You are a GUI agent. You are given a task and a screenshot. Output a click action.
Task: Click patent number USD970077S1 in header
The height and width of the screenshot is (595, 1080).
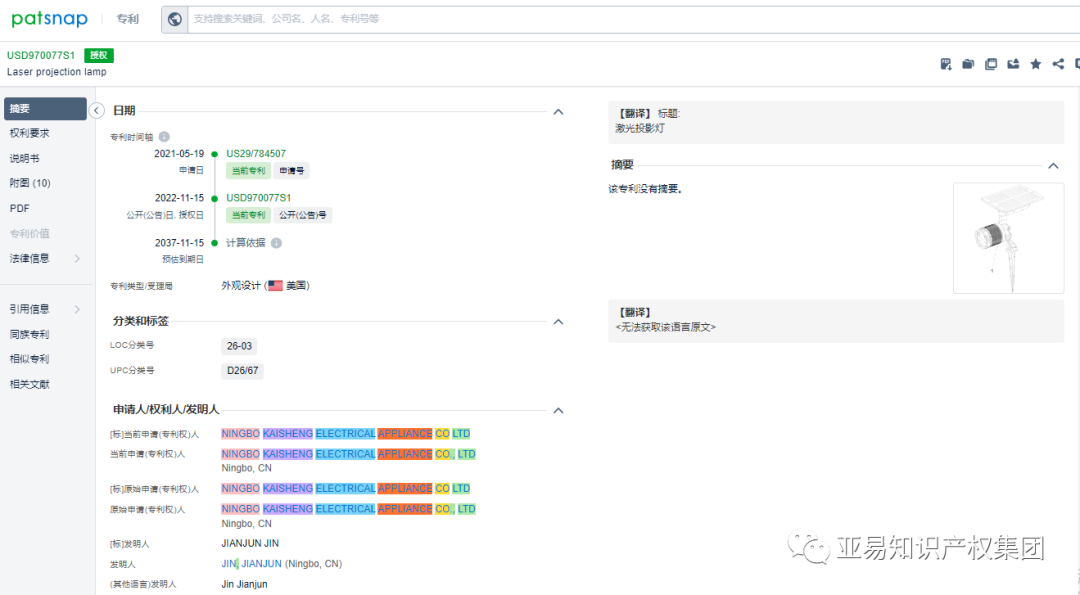(x=41, y=55)
